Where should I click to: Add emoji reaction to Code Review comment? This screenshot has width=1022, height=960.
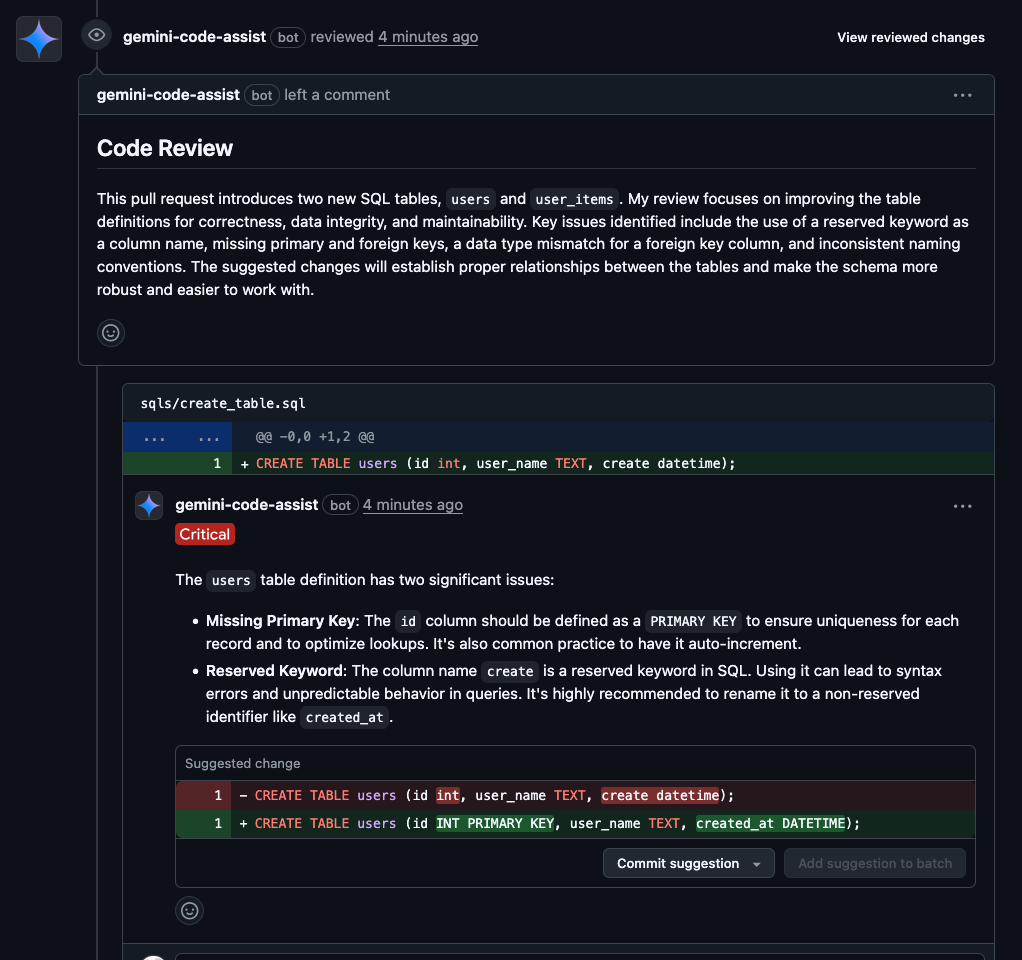pyautogui.click(x=111, y=333)
